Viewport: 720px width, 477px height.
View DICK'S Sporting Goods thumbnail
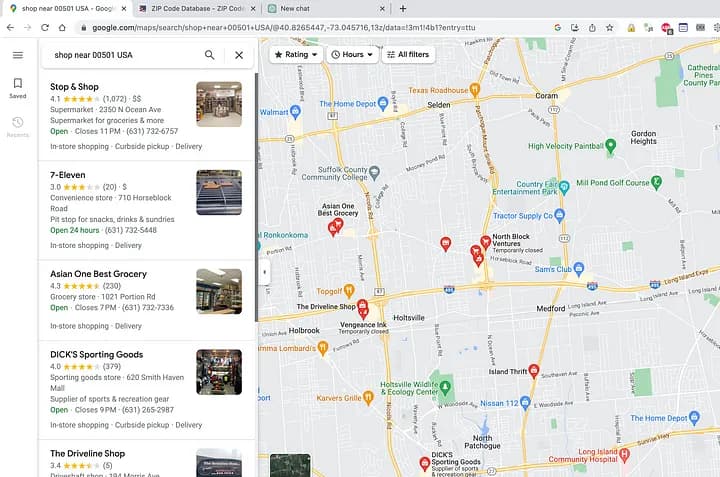coord(219,372)
